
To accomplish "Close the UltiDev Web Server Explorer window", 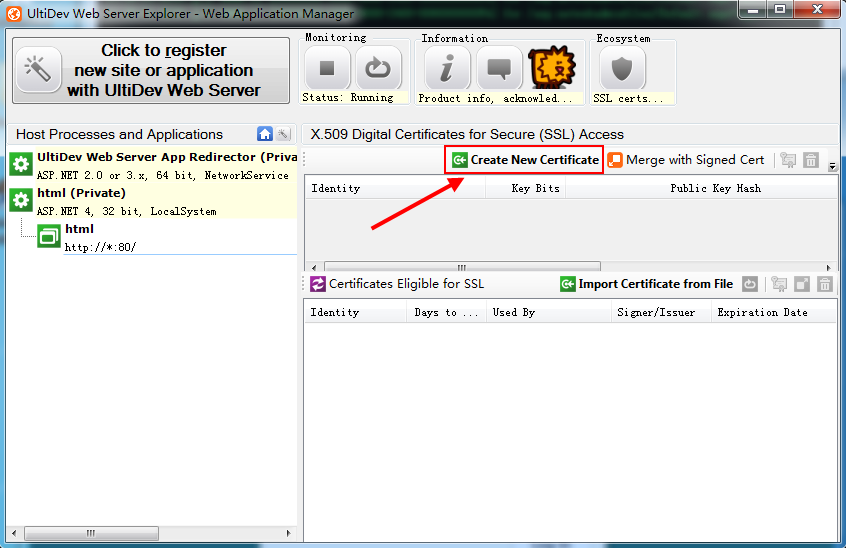I will (817, 9).
